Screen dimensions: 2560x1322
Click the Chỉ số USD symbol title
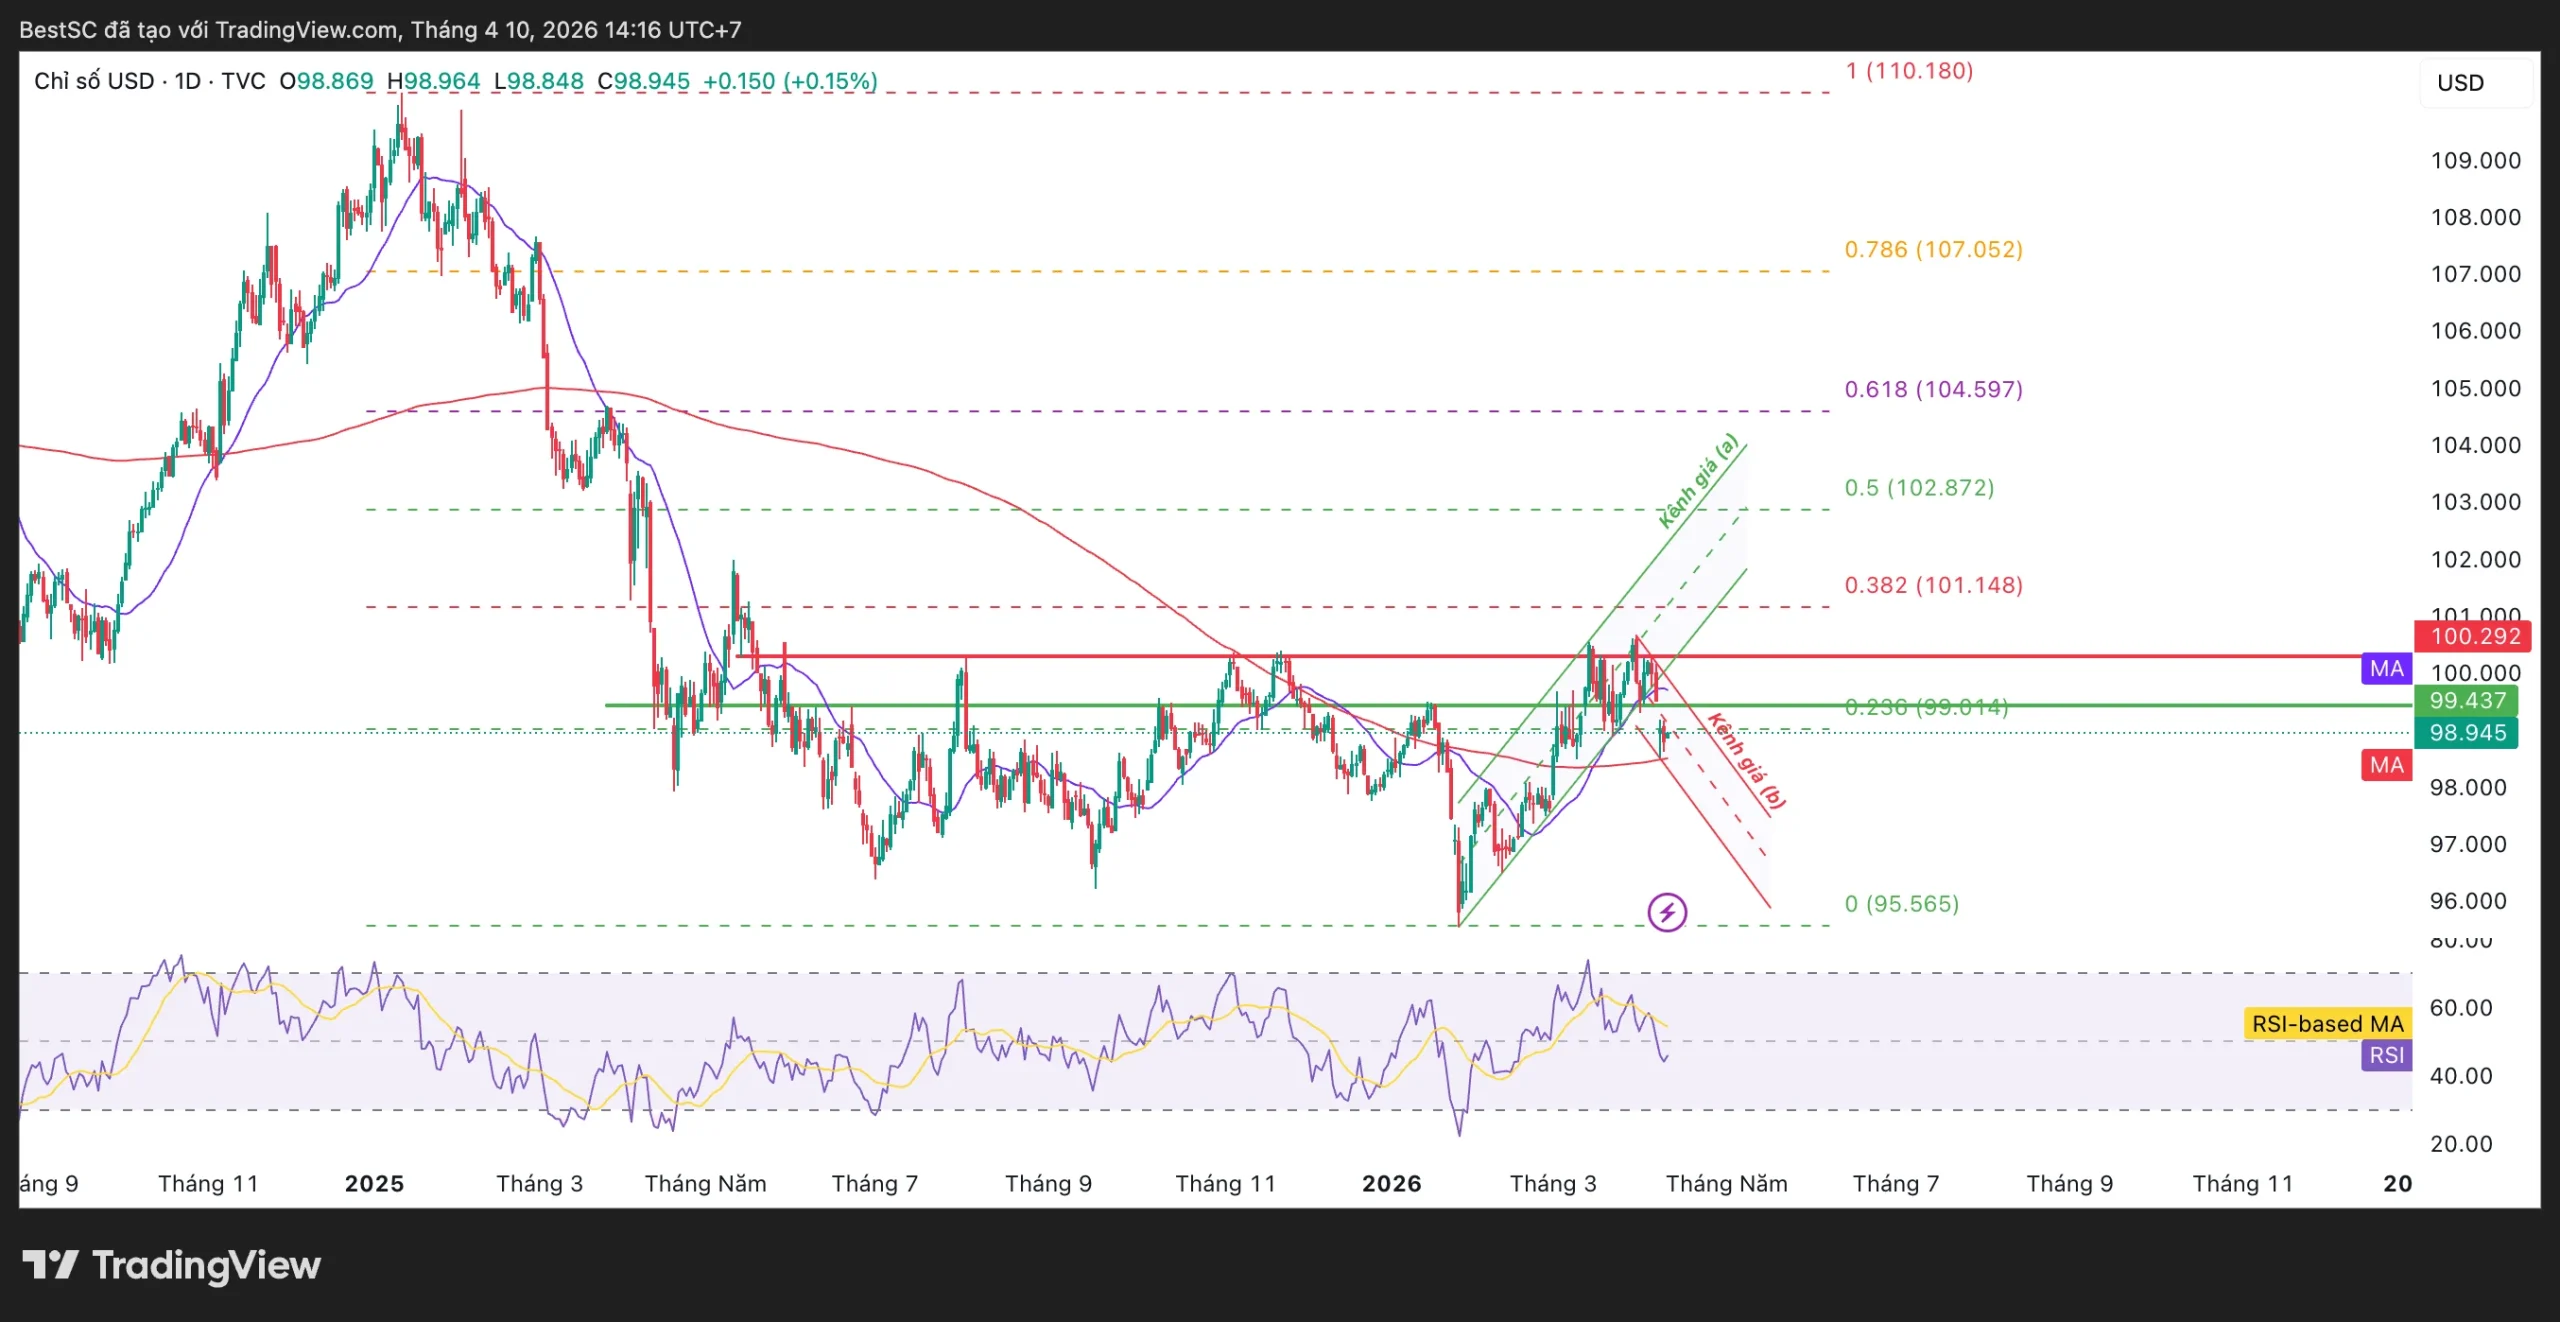[94, 81]
